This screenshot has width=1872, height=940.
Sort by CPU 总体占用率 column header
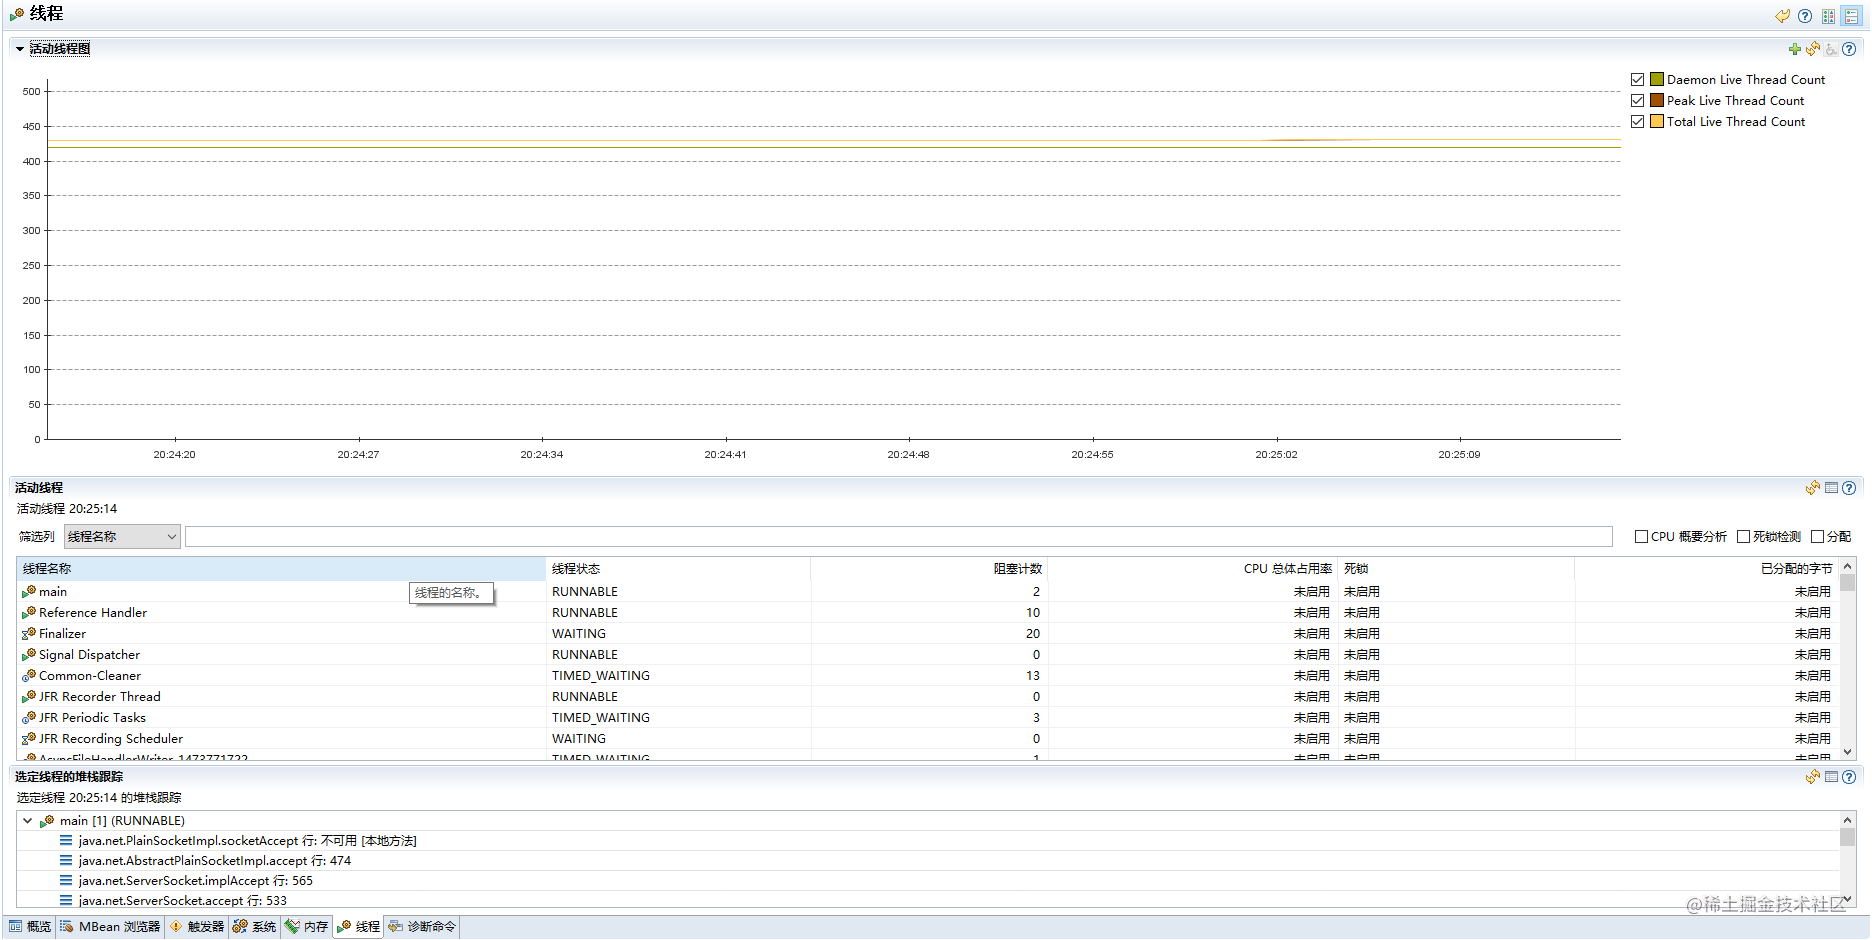1193,569
